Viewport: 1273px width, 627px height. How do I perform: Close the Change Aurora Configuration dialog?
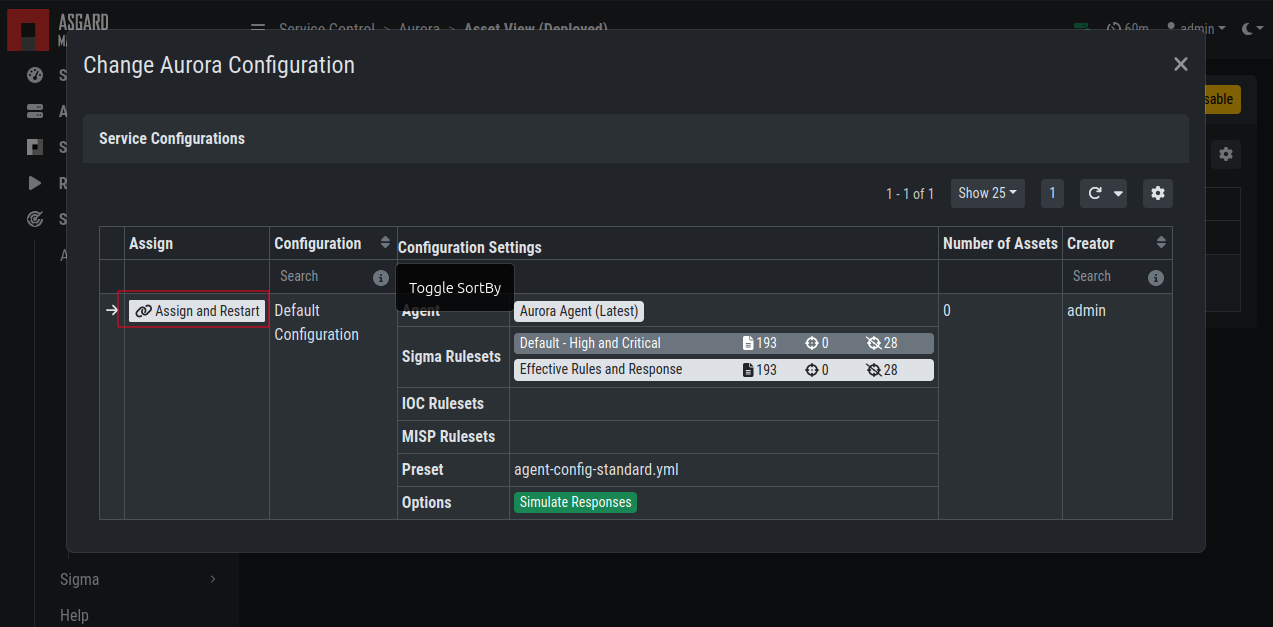(x=1181, y=64)
